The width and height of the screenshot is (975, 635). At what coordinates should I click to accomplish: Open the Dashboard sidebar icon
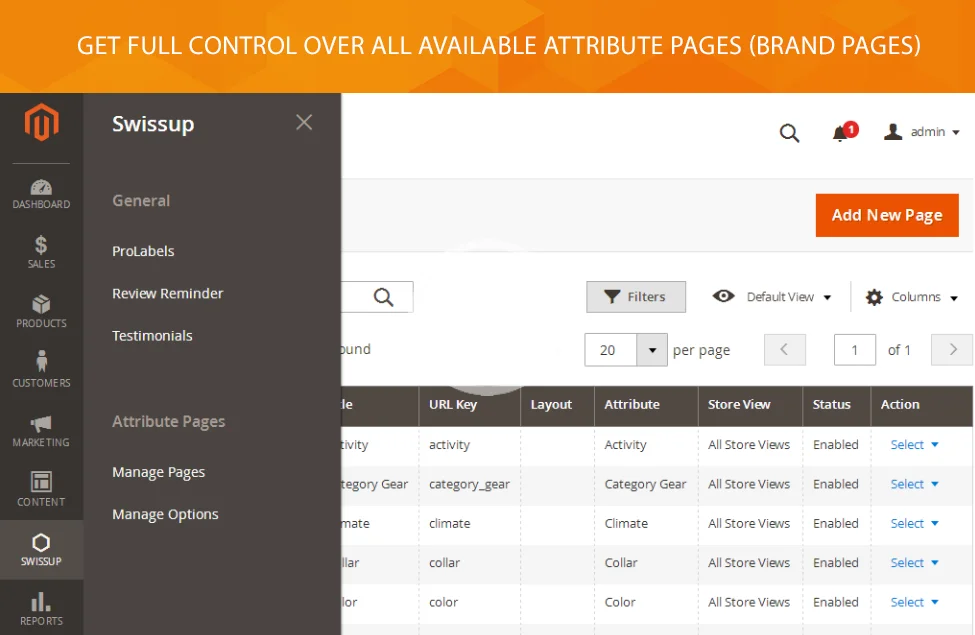tap(41, 194)
